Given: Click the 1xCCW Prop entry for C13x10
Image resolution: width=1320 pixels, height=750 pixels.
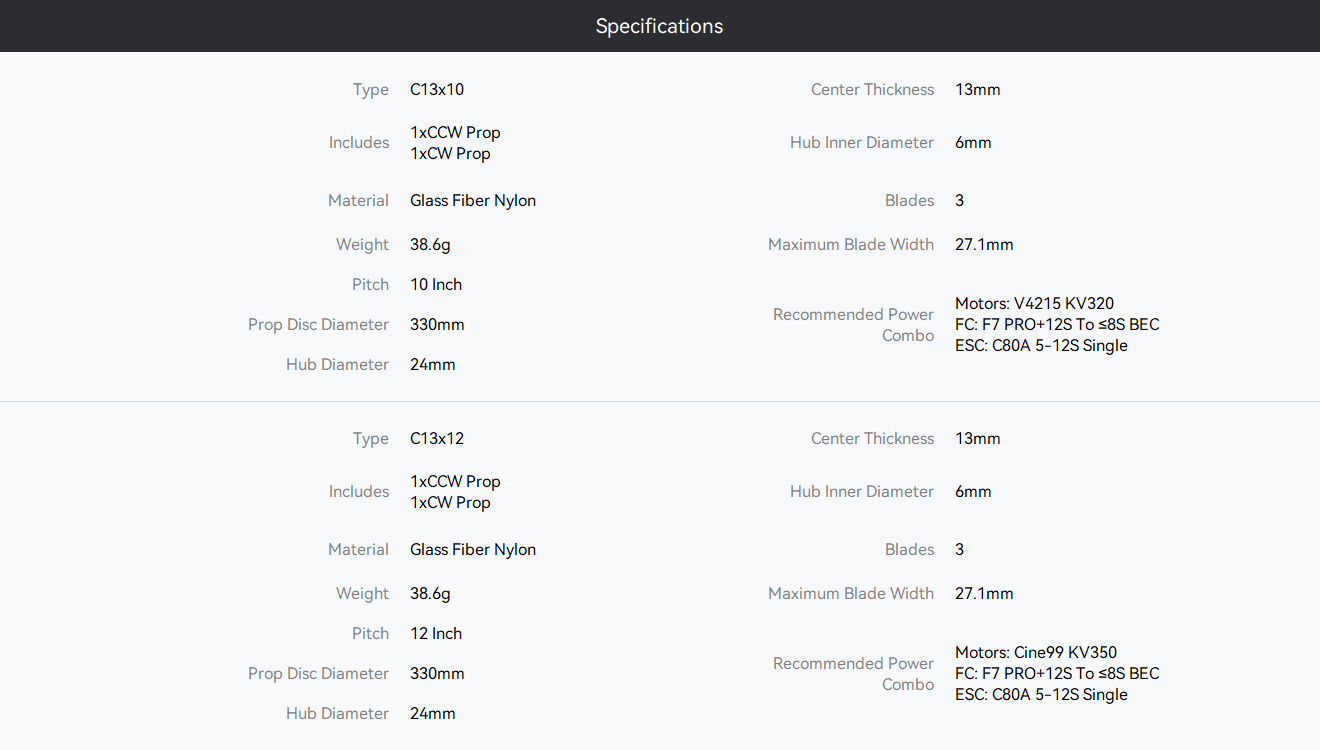Looking at the screenshot, I should 455,132.
